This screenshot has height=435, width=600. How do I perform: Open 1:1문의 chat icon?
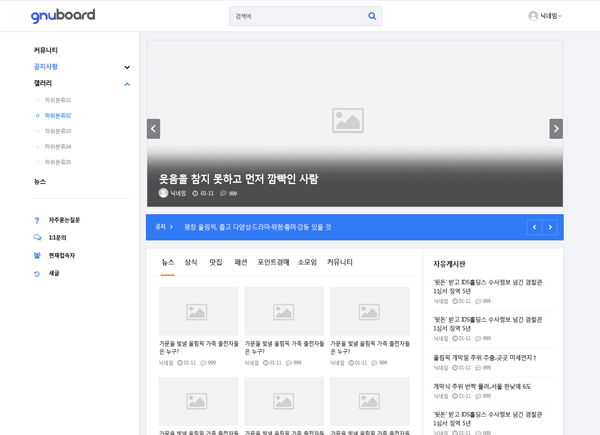37,238
